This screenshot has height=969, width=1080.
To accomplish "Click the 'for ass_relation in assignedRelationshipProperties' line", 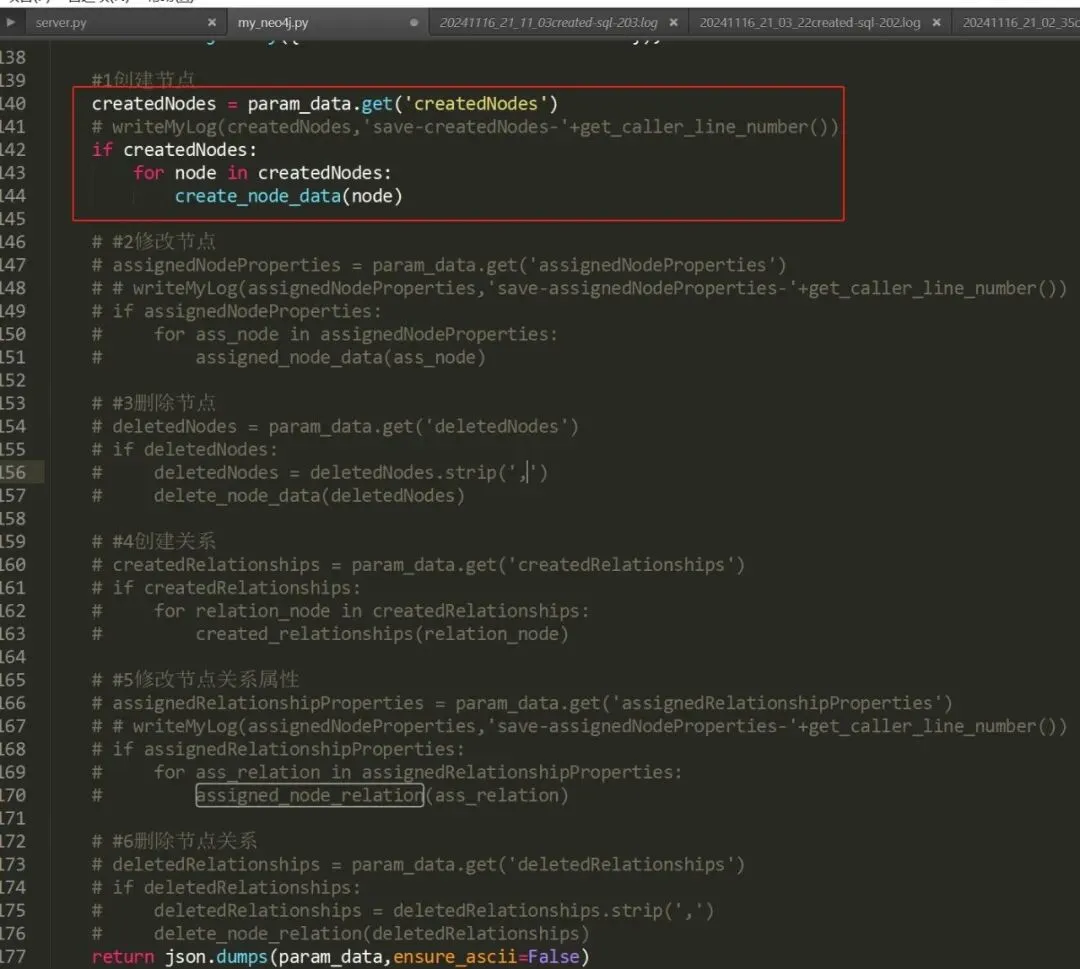I will [x=387, y=773].
